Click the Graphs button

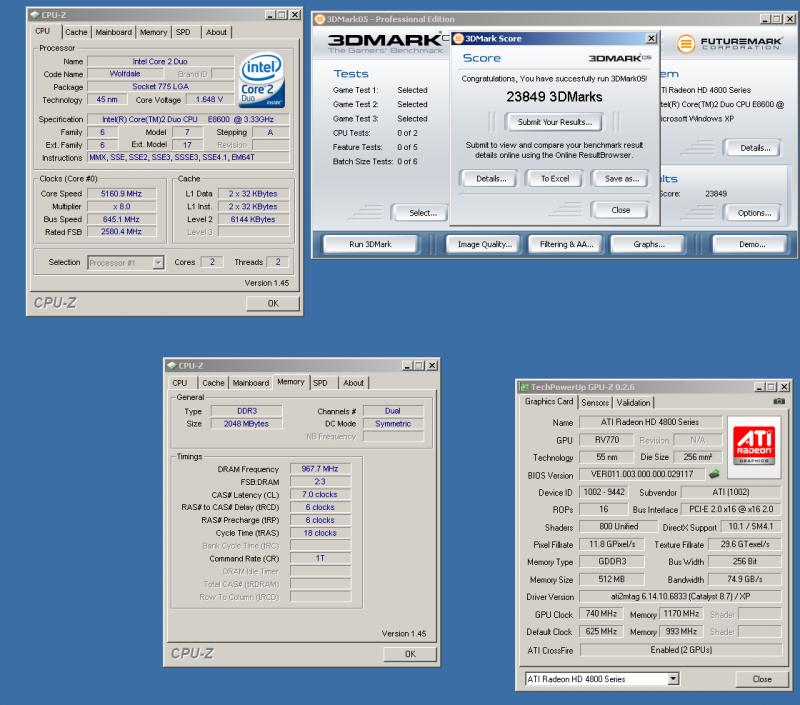point(648,244)
